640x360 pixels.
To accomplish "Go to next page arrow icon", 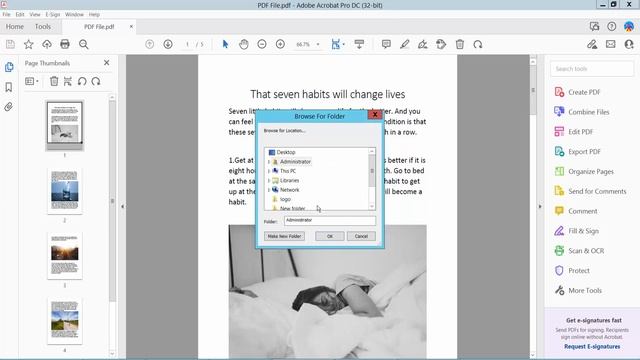I will 168,44.
